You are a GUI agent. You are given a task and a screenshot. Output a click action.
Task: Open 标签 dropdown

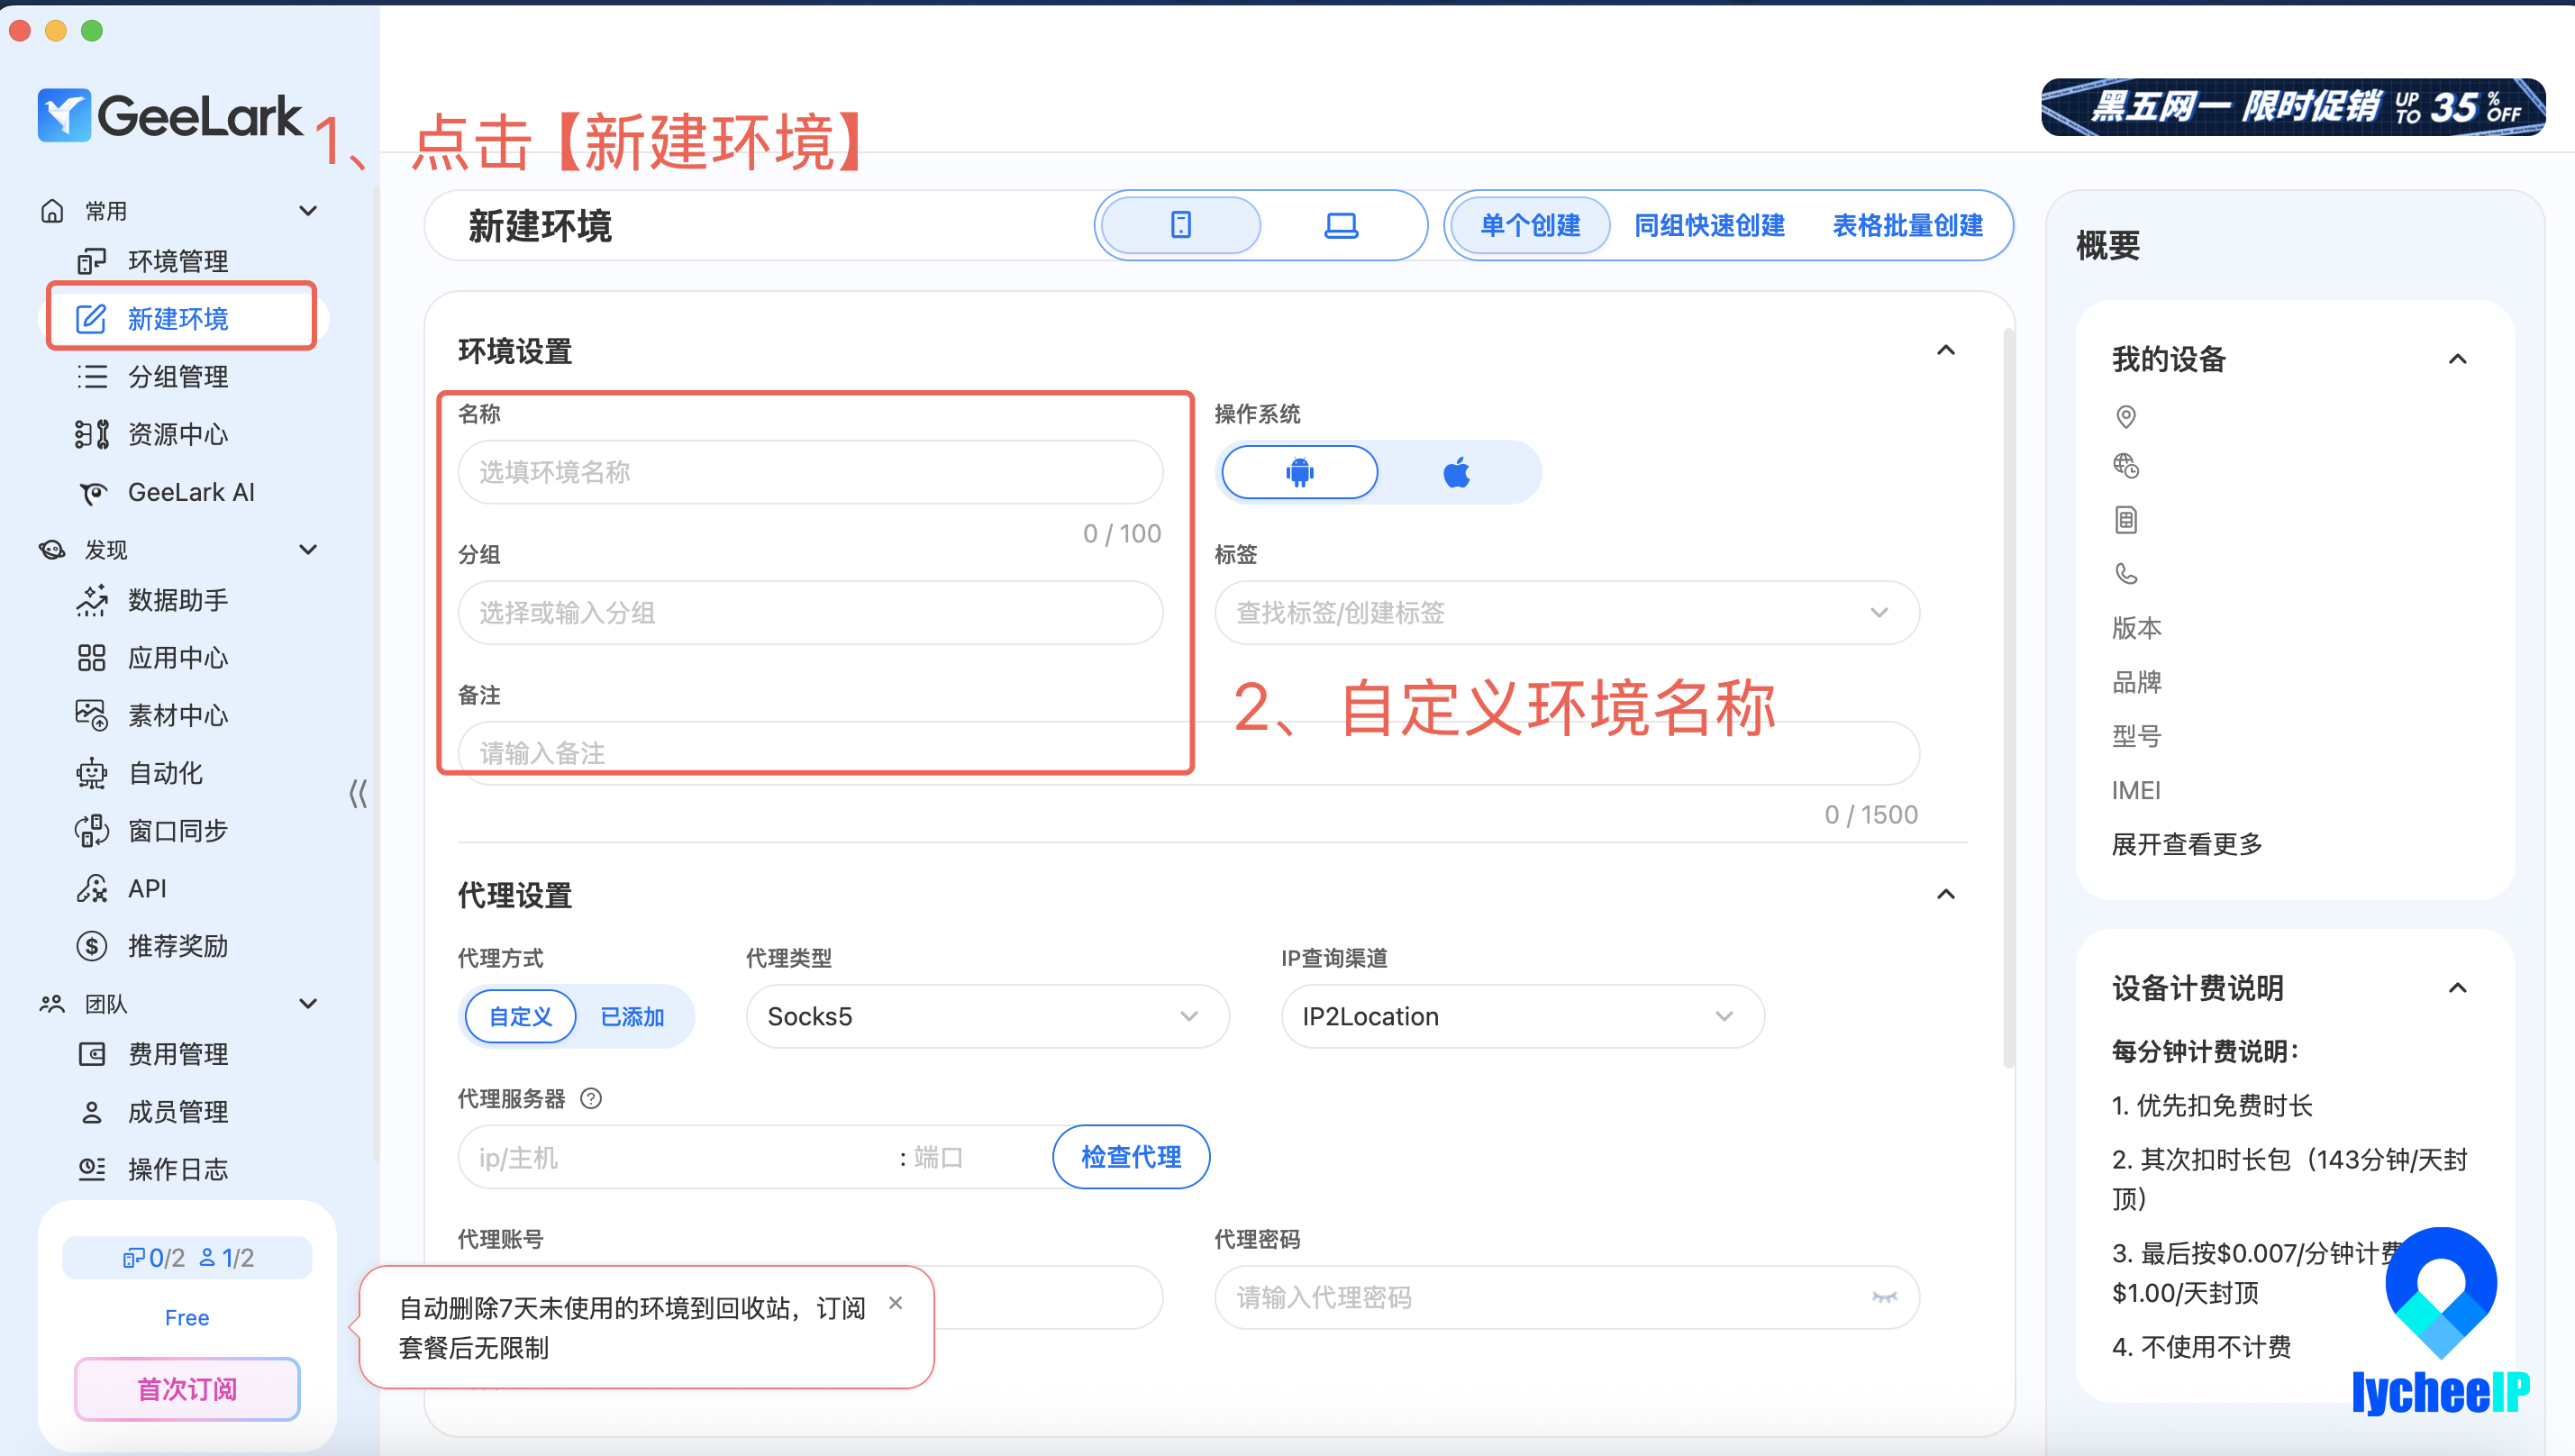(x=1567, y=612)
